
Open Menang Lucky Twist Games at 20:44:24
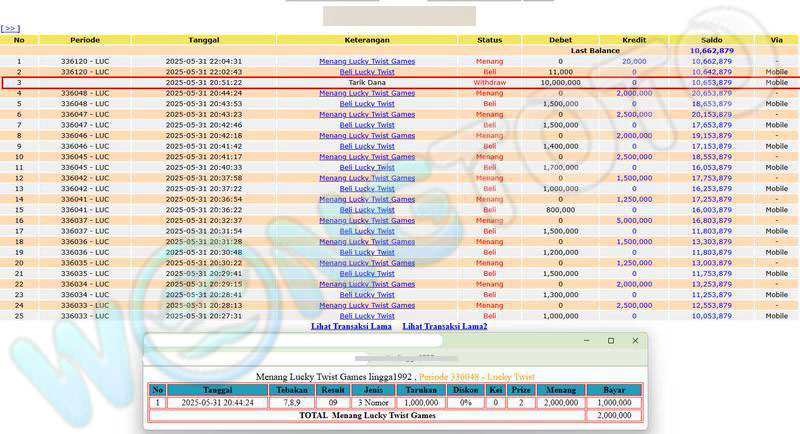point(367,93)
